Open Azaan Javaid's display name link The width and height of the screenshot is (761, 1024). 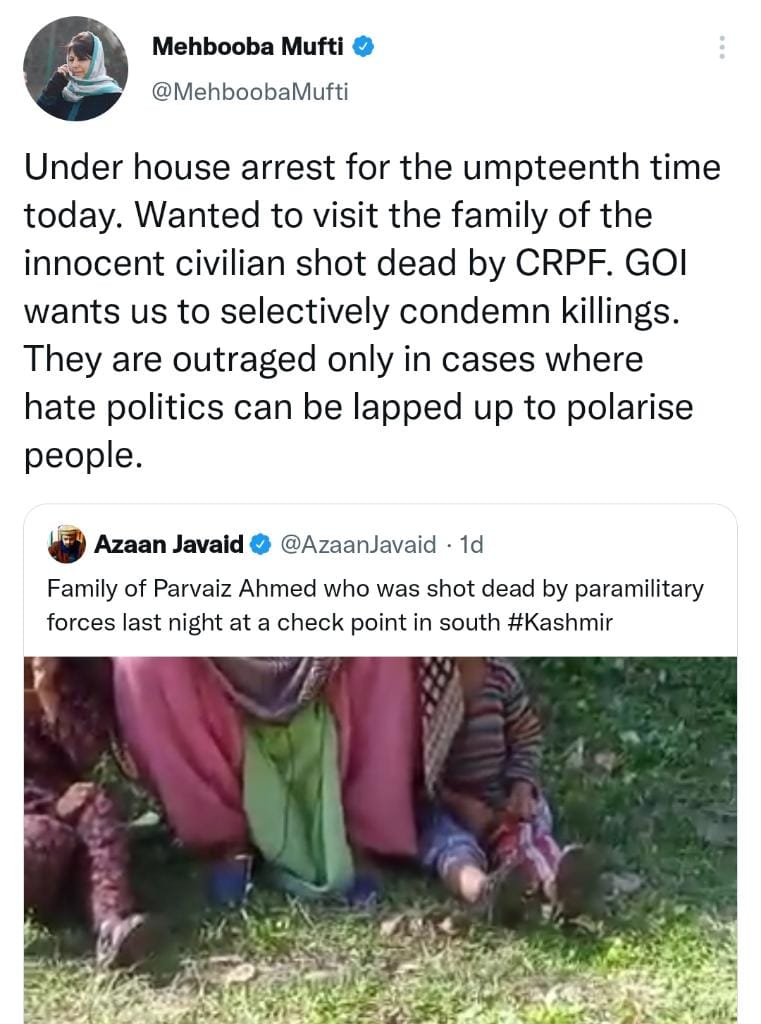(168, 545)
